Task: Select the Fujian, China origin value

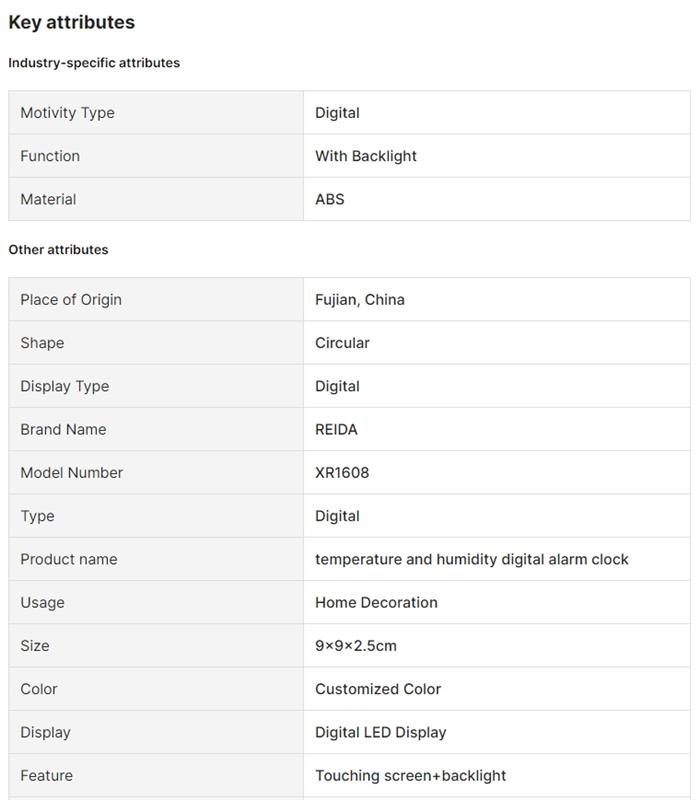Action: click(360, 300)
